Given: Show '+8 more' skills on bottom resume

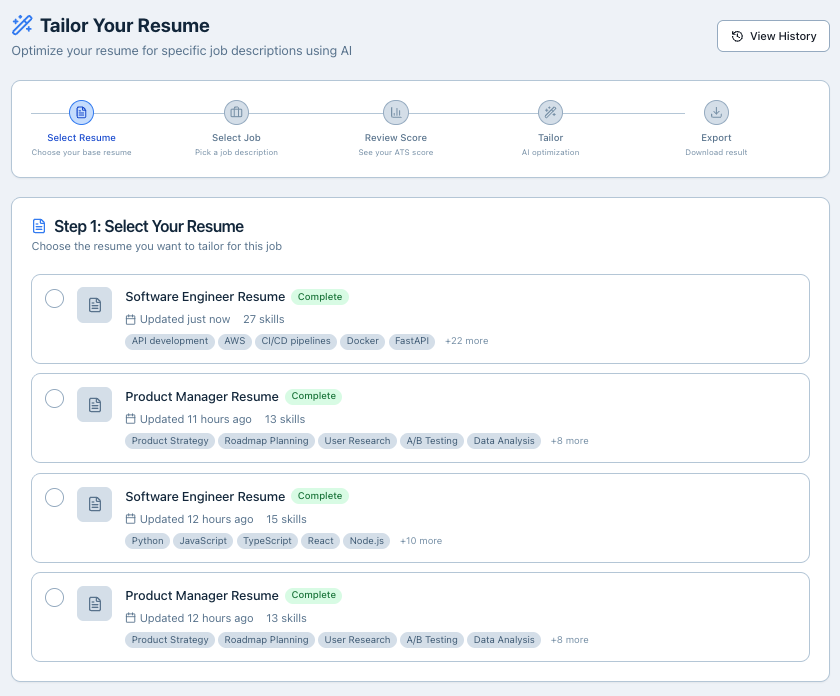Looking at the screenshot, I should click(569, 640).
